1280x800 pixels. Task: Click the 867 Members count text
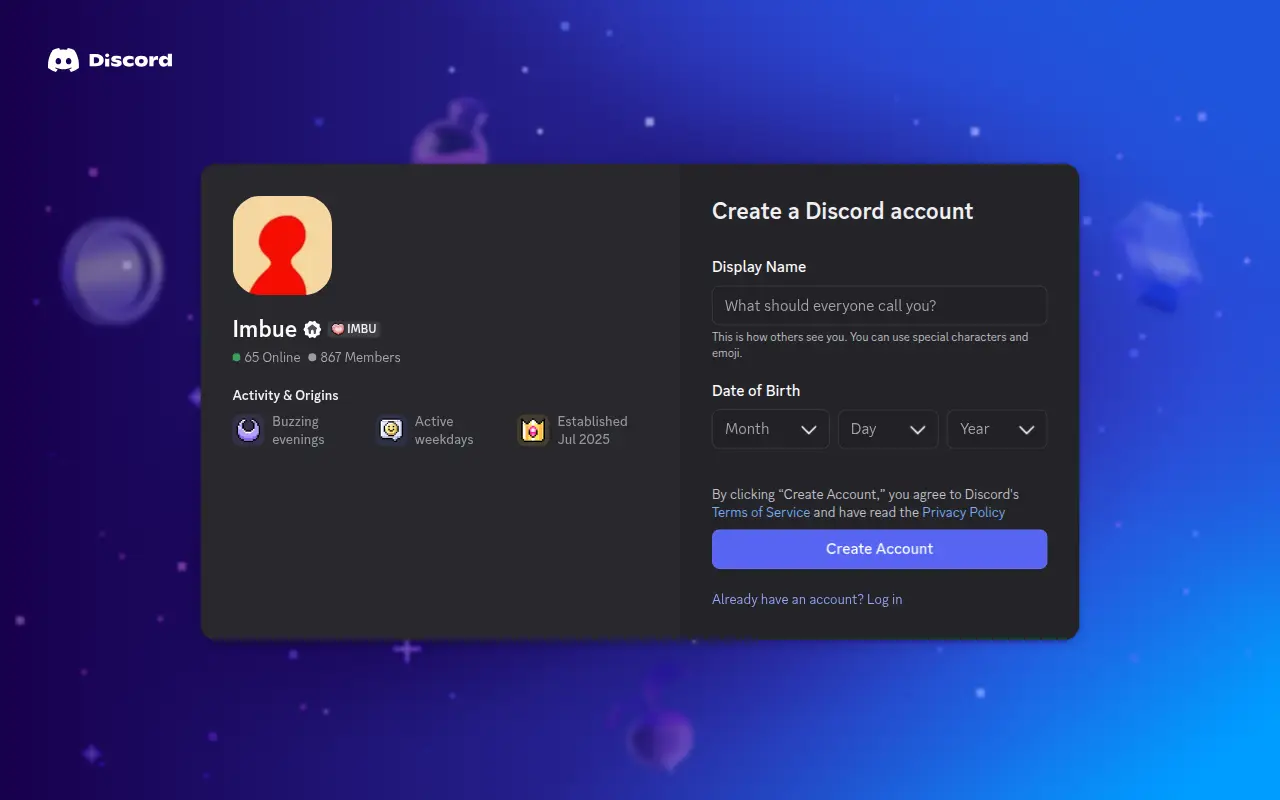[360, 357]
